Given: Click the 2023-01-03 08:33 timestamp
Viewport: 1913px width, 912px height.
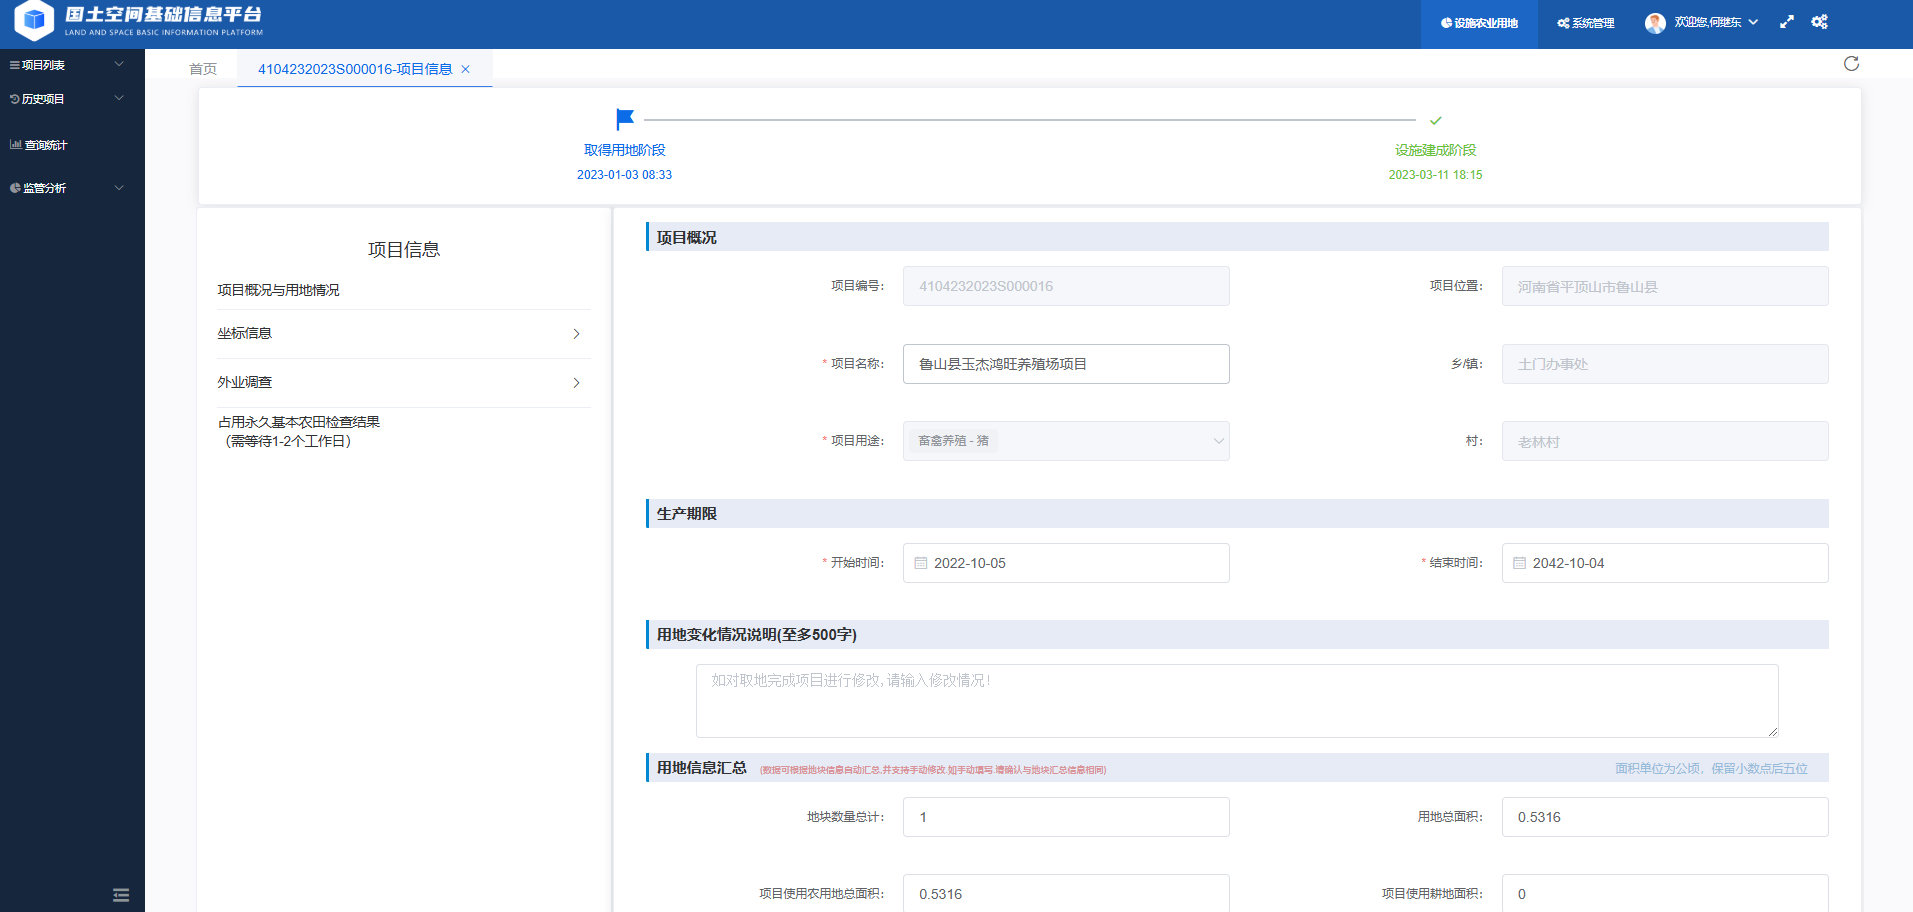Looking at the screenshot, I should pyautogui.click(x=625, y=175).
